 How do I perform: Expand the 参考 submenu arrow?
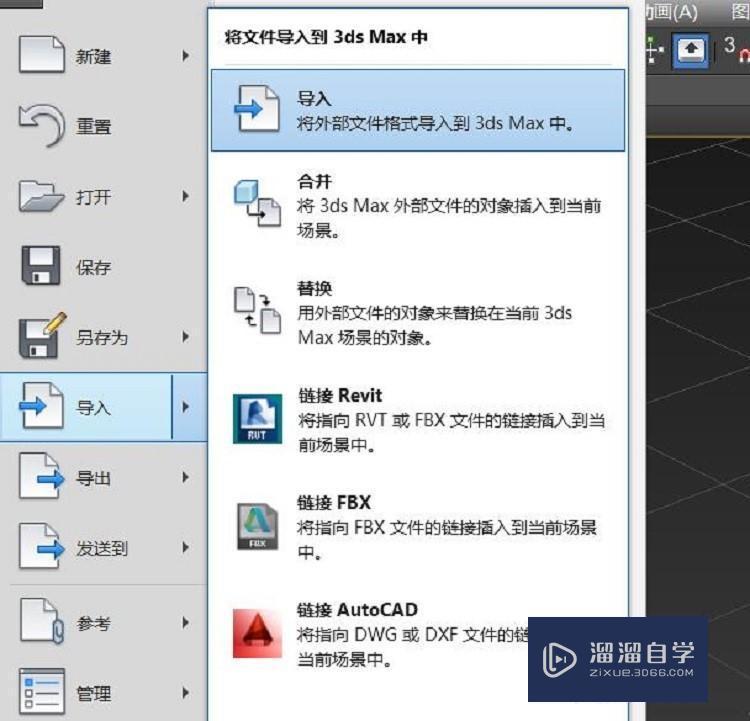[x=186, y=622]
